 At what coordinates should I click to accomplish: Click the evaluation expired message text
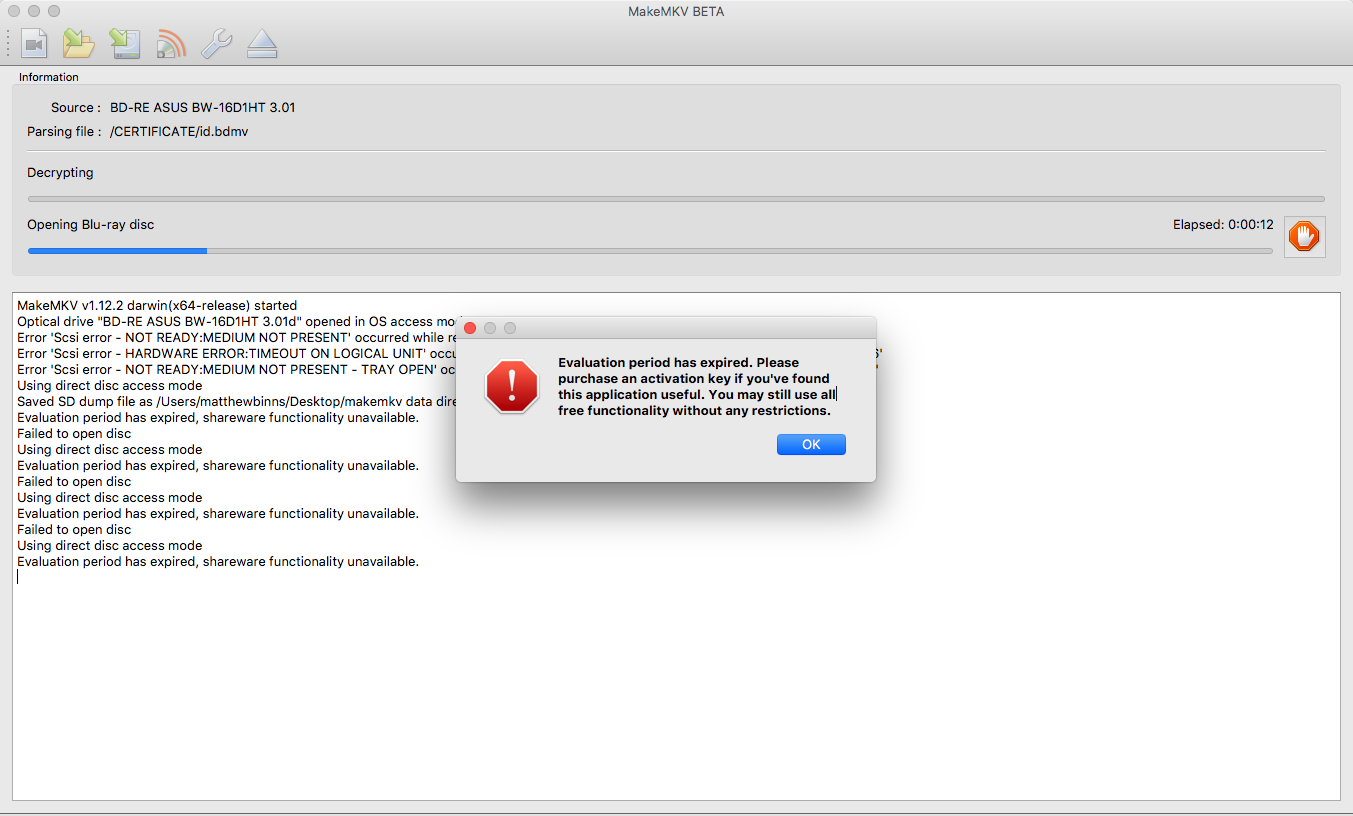tap(698, 387)
